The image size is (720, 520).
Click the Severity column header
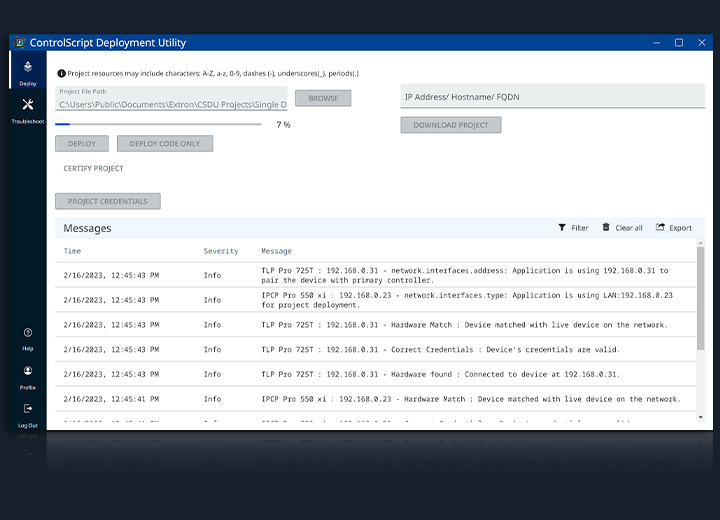tap(221, 251)
